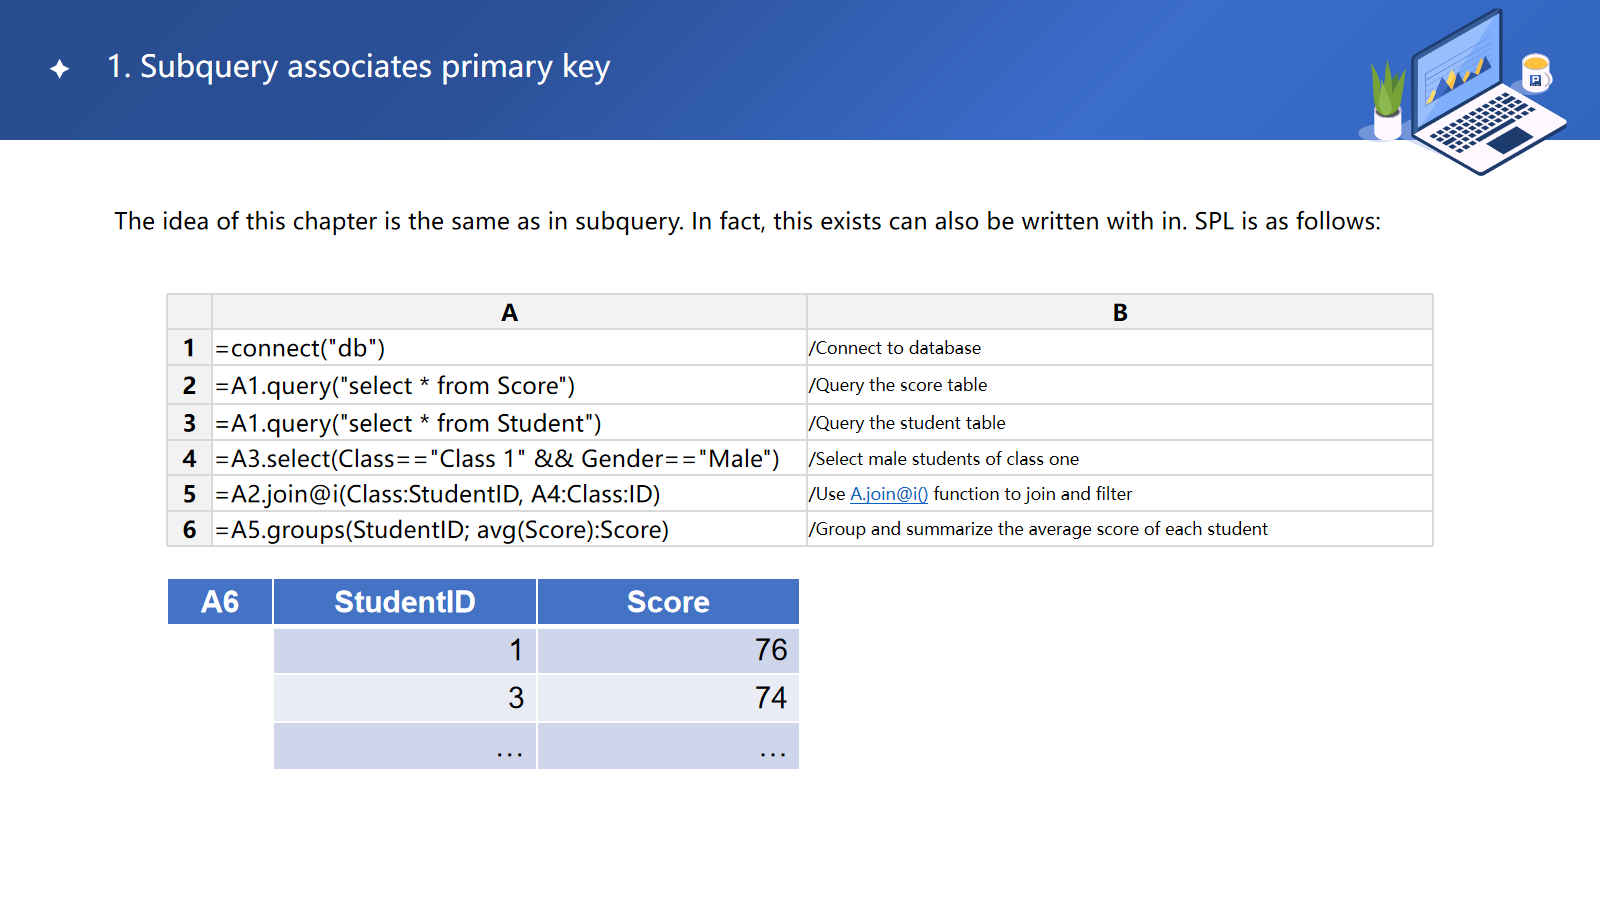The image size is (1600, 900).
Task: Select the result cell showing score 76
Action: pos(668,650)
